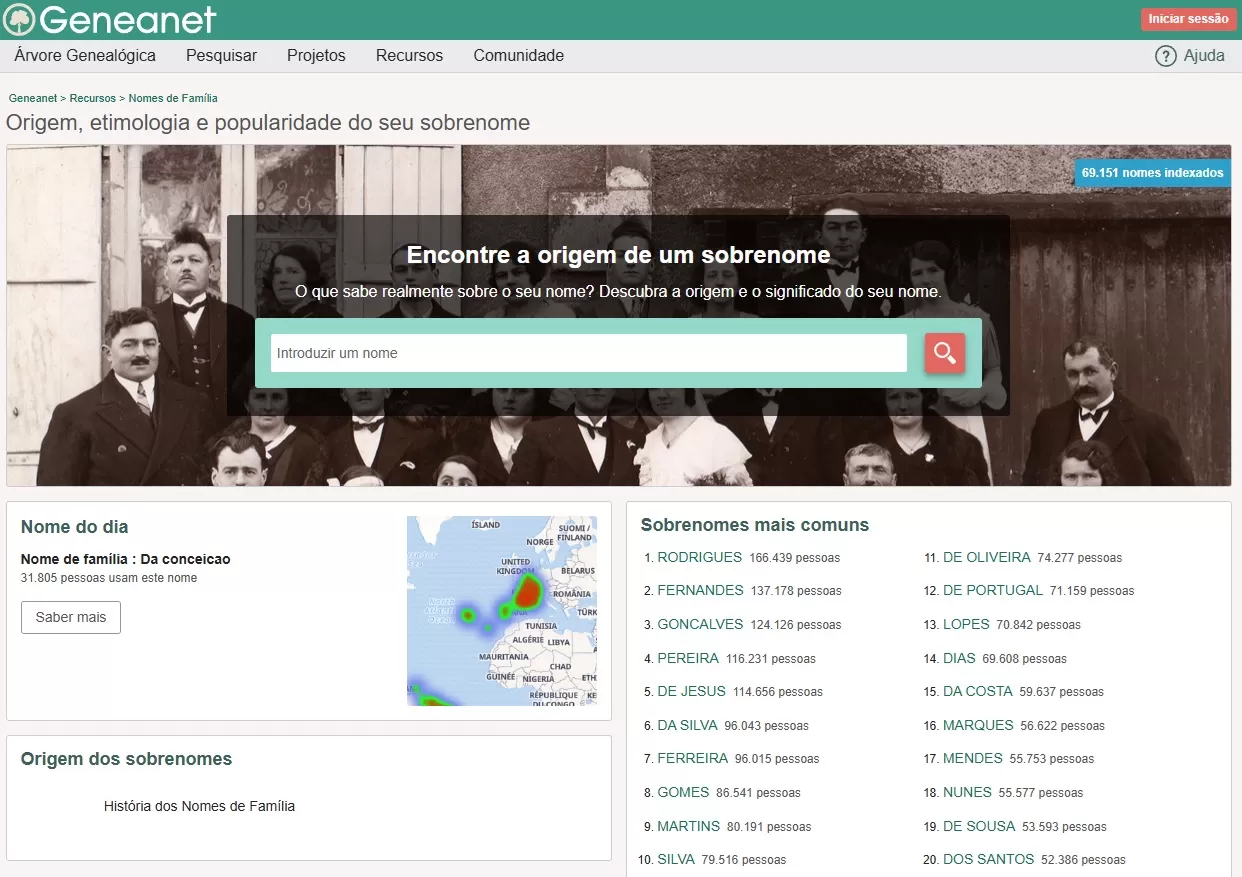This screenshot has height=877, width=1242.
Task: Open the SILVA surname link, number 10
Action: 676,859
